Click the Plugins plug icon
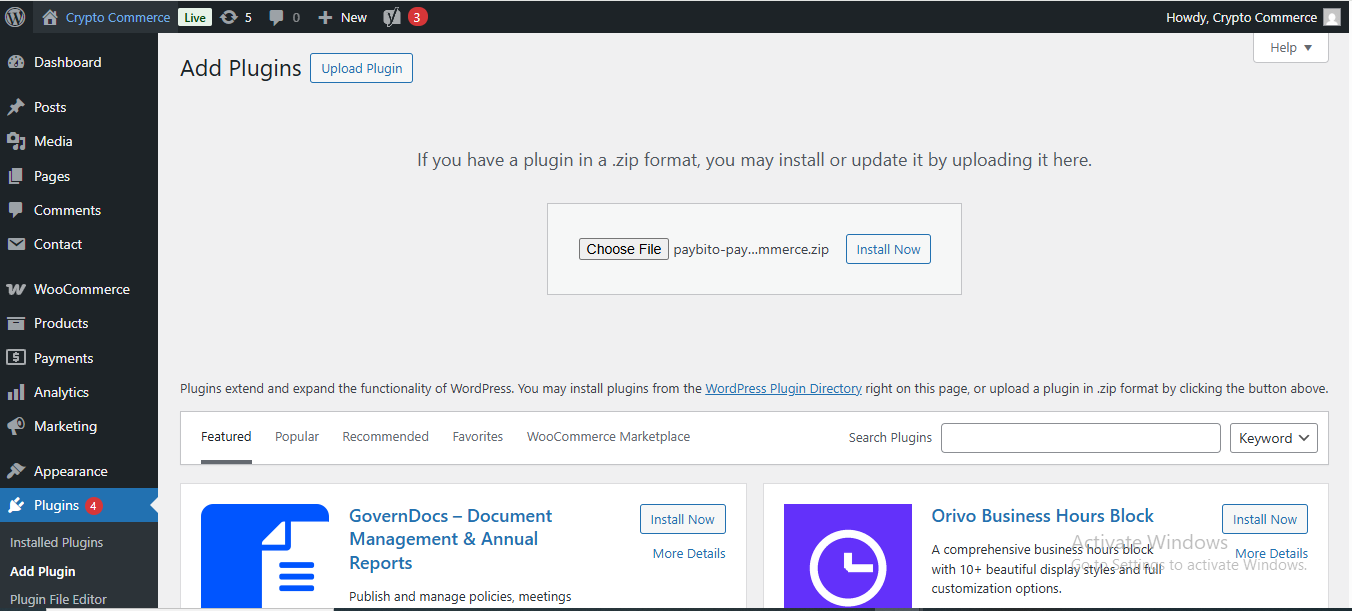Screen dimensions: 1352x611 (16, 505)
